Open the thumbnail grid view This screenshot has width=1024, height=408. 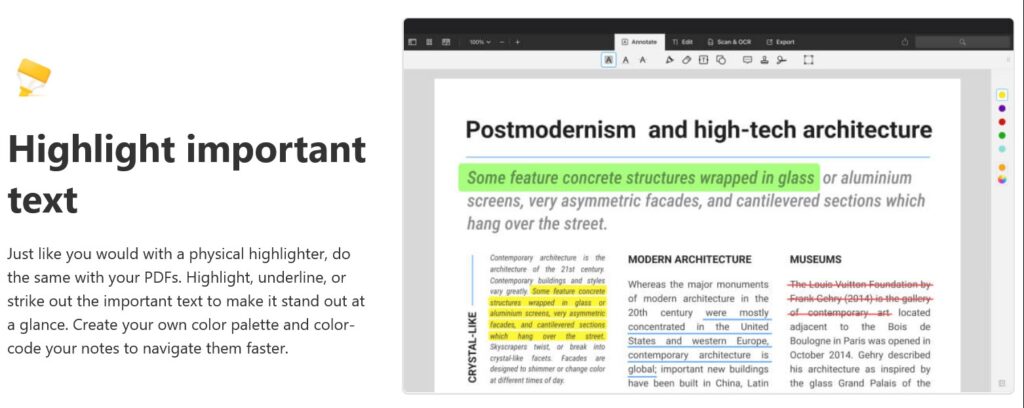pyautogui.click(x=429, y=42)
